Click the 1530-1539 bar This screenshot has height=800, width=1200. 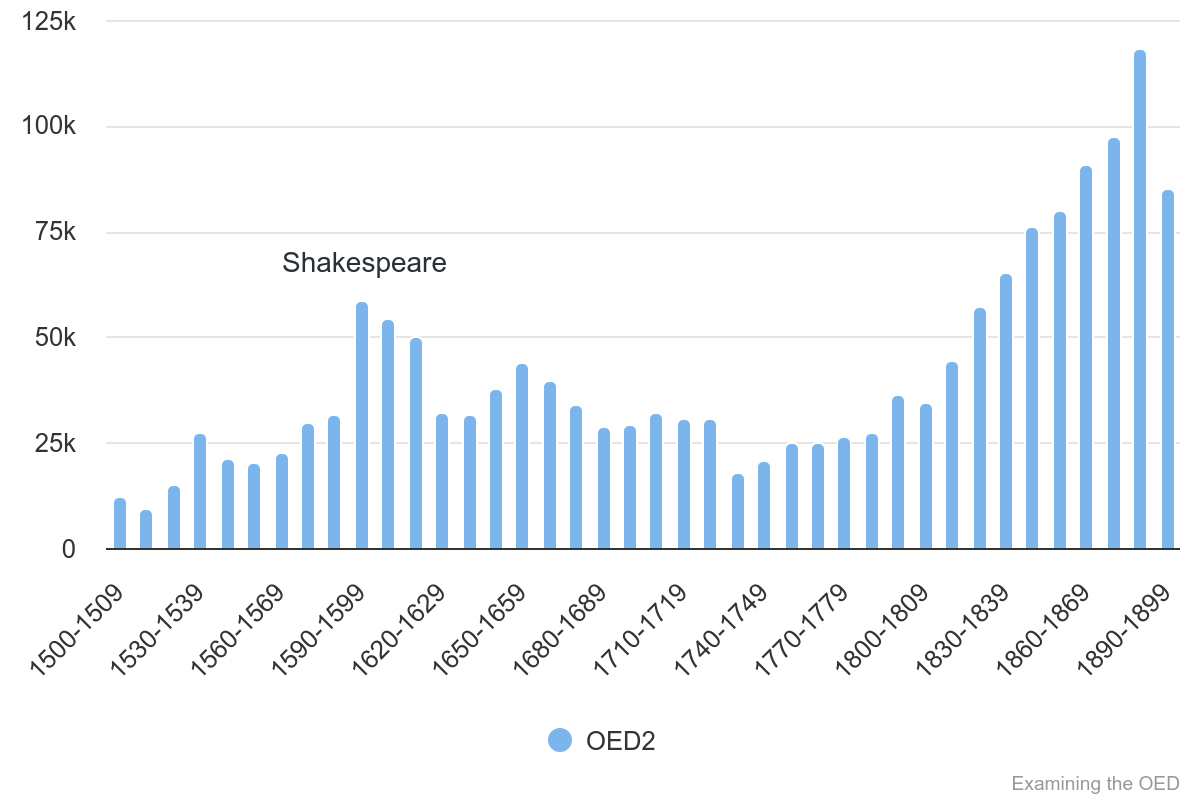pyautogui.click(x=200, y=492)
